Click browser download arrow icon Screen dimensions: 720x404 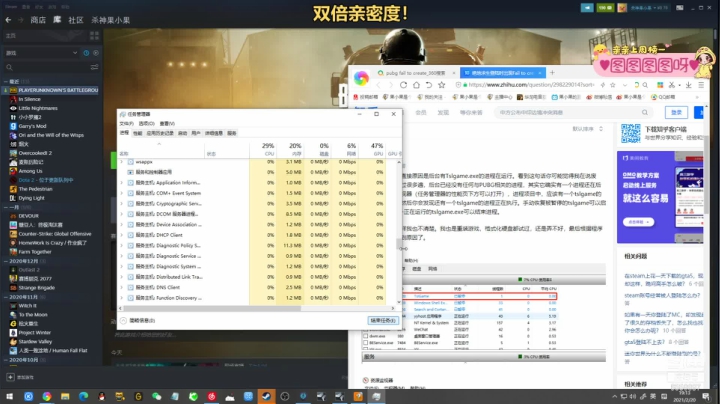pyautogui.click(x=688, y=85)
